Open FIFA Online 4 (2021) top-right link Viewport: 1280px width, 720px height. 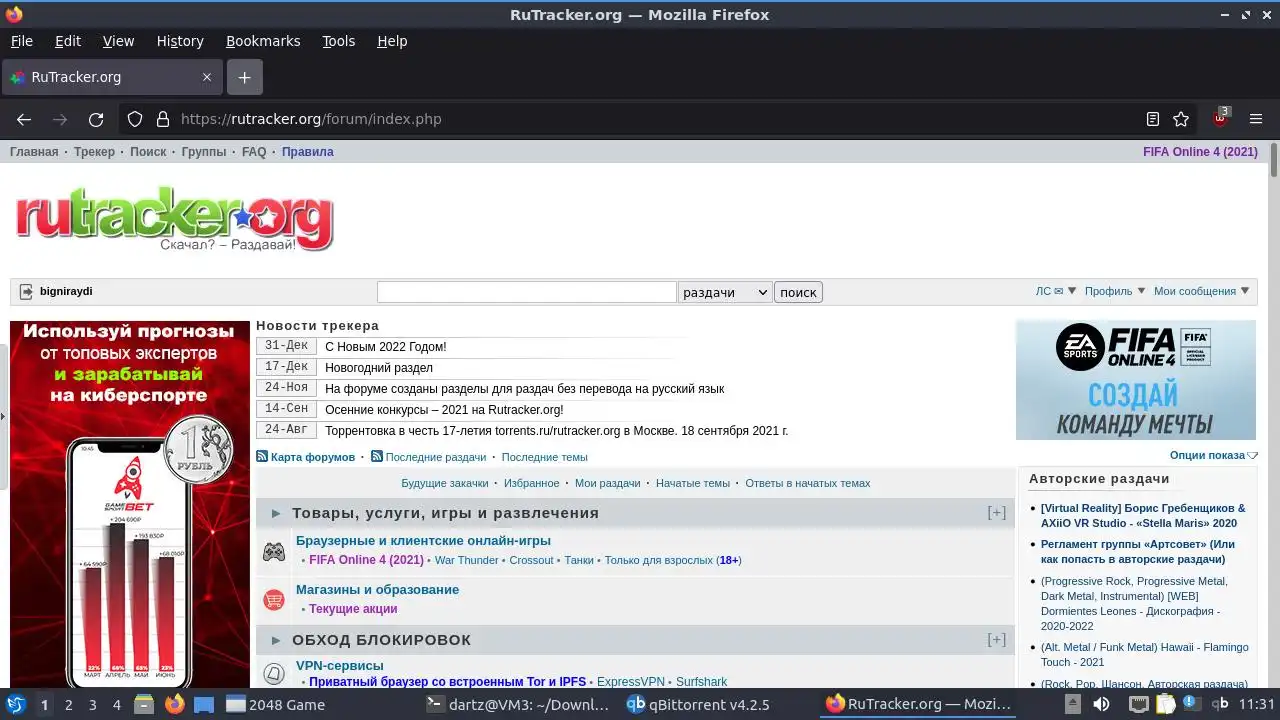pos(1200,152)
